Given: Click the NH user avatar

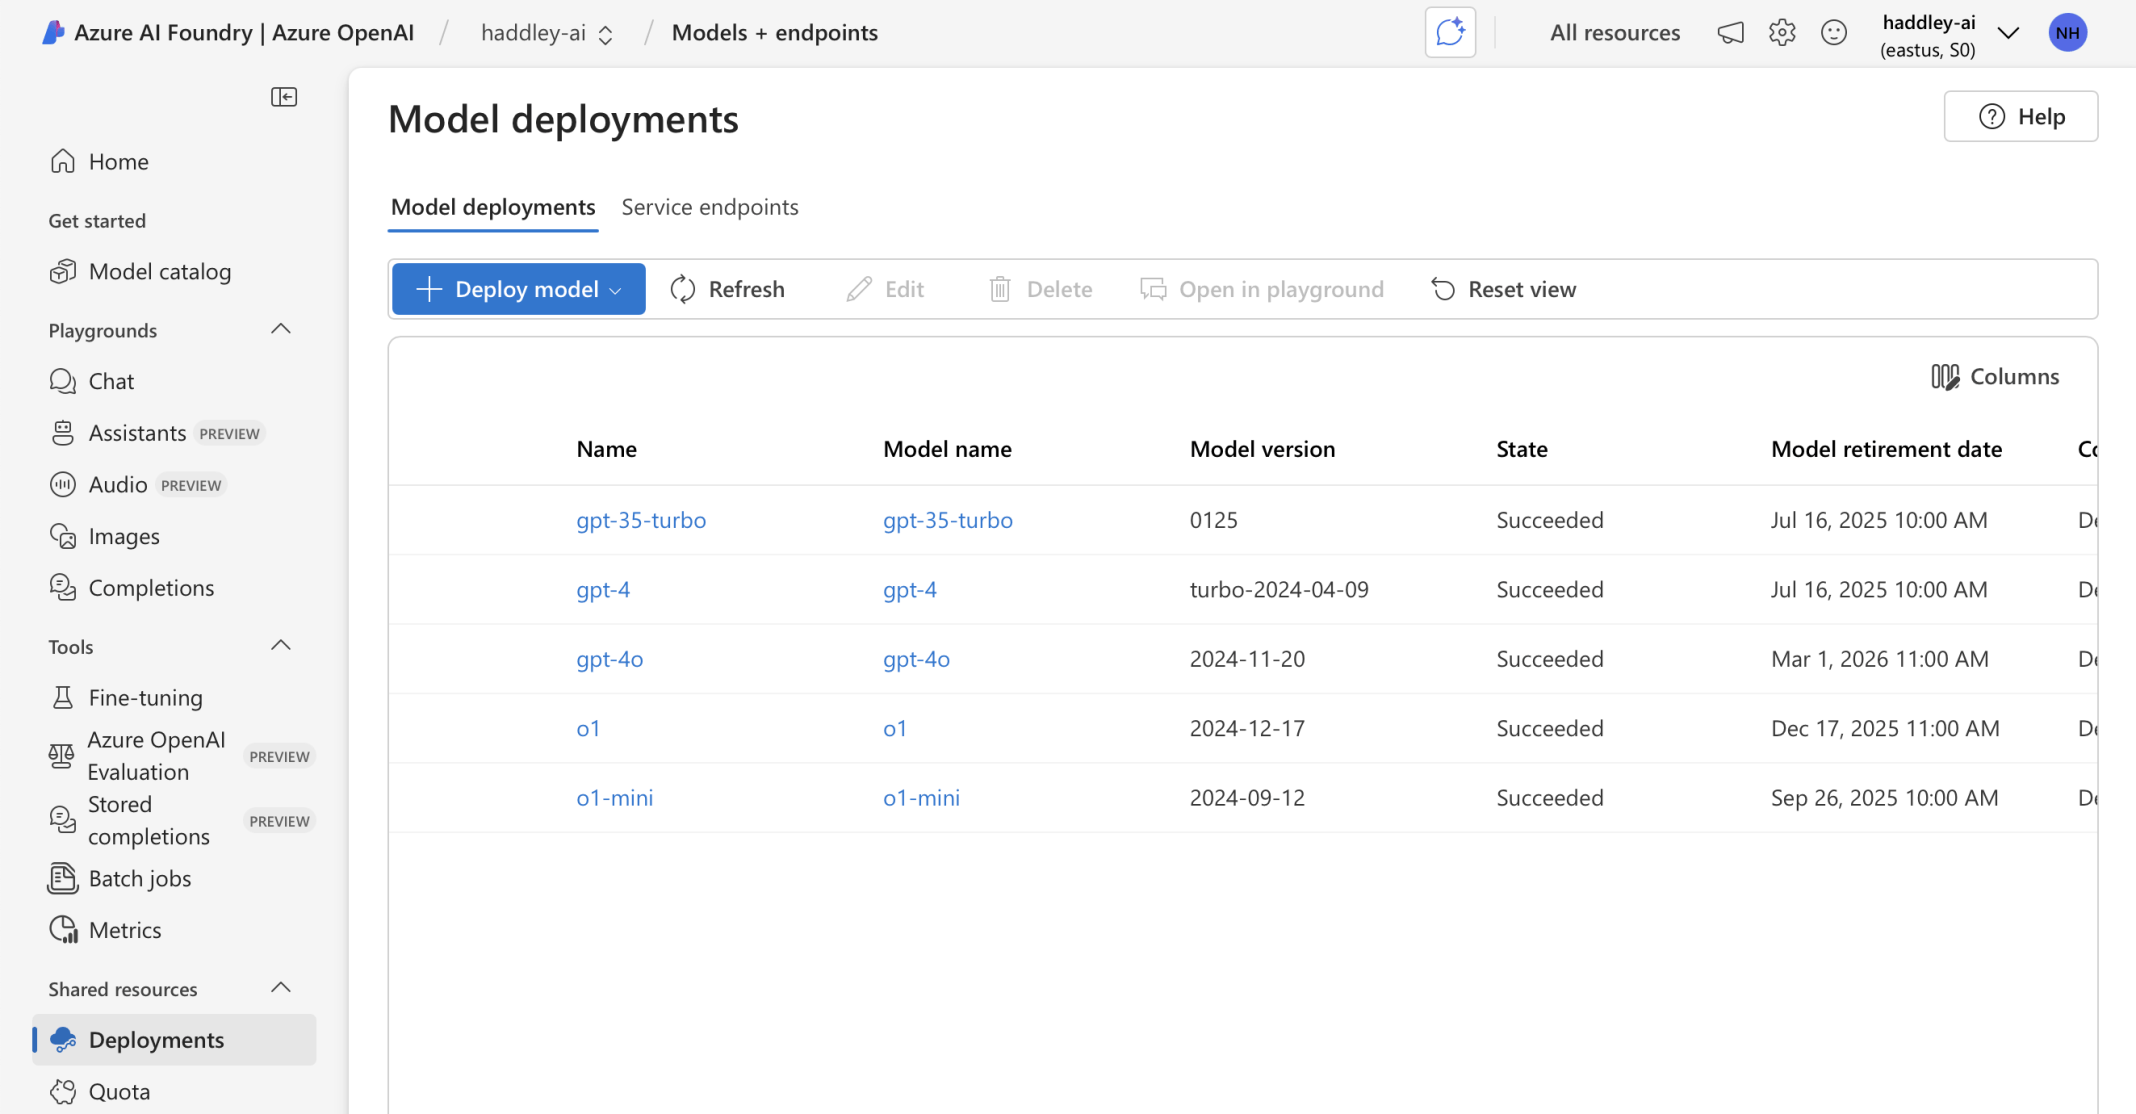Looking at the screenshot, I should point(2067,33).
